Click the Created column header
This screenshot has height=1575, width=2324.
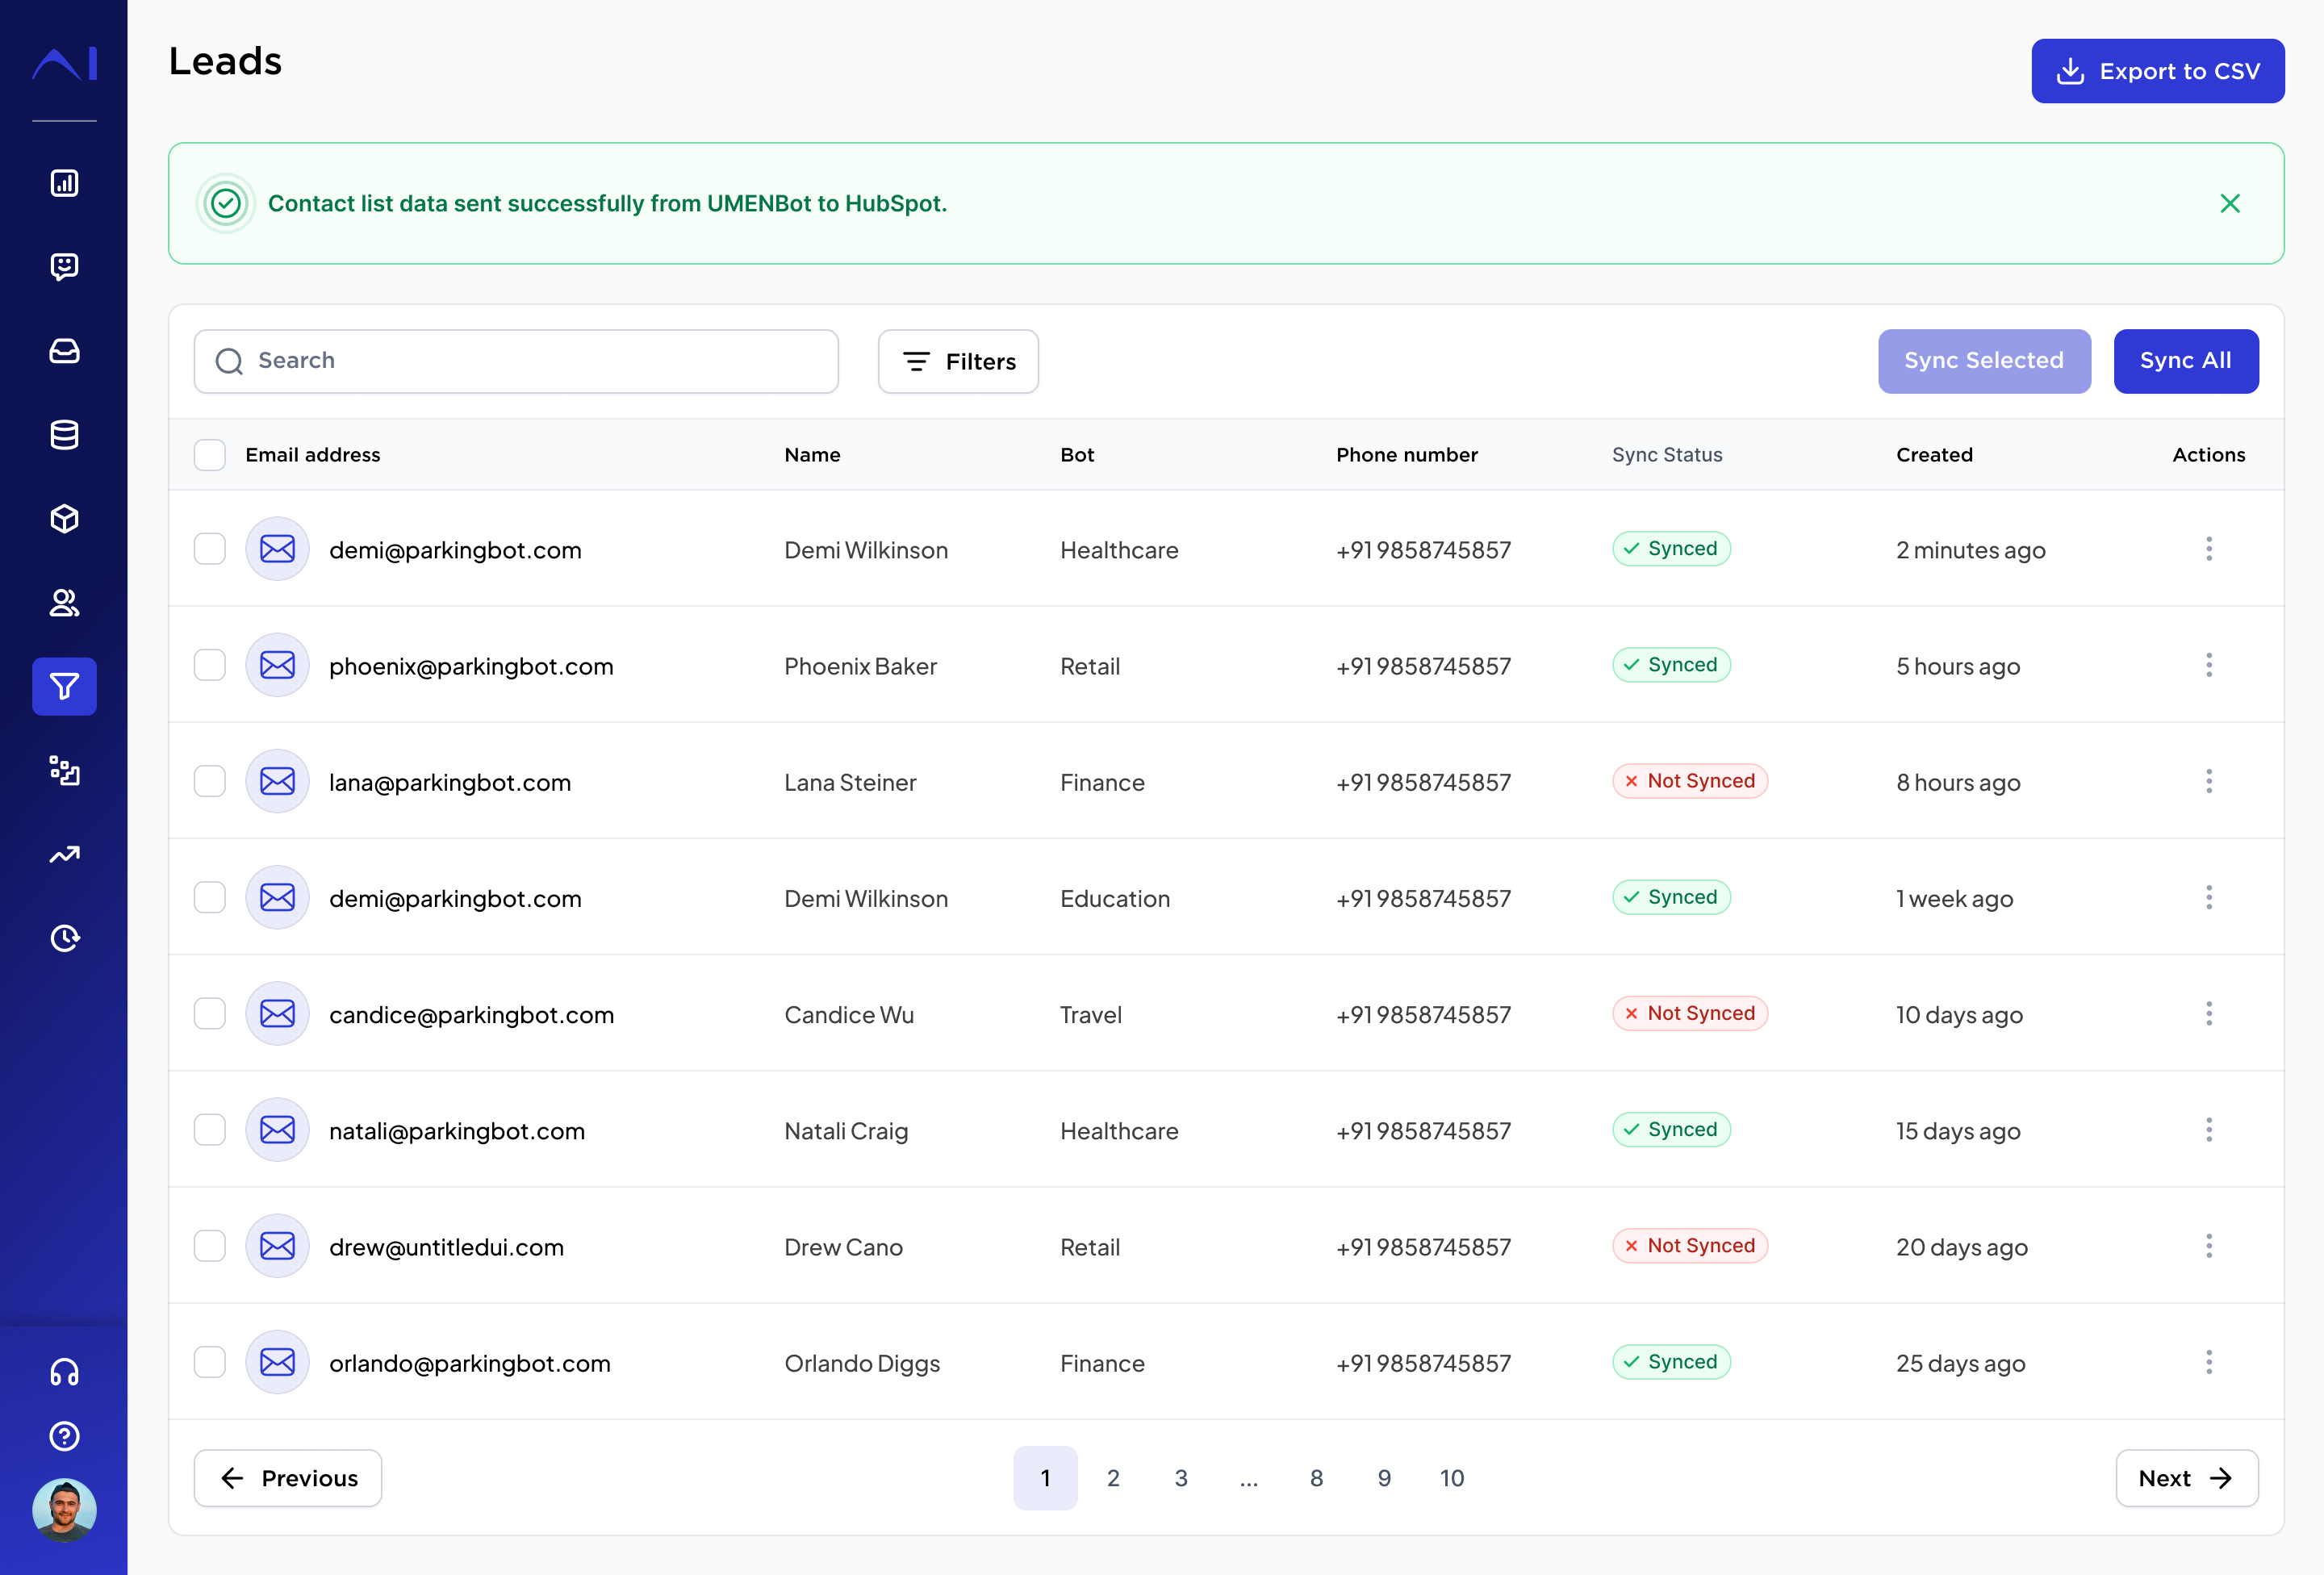(1934, 455)
